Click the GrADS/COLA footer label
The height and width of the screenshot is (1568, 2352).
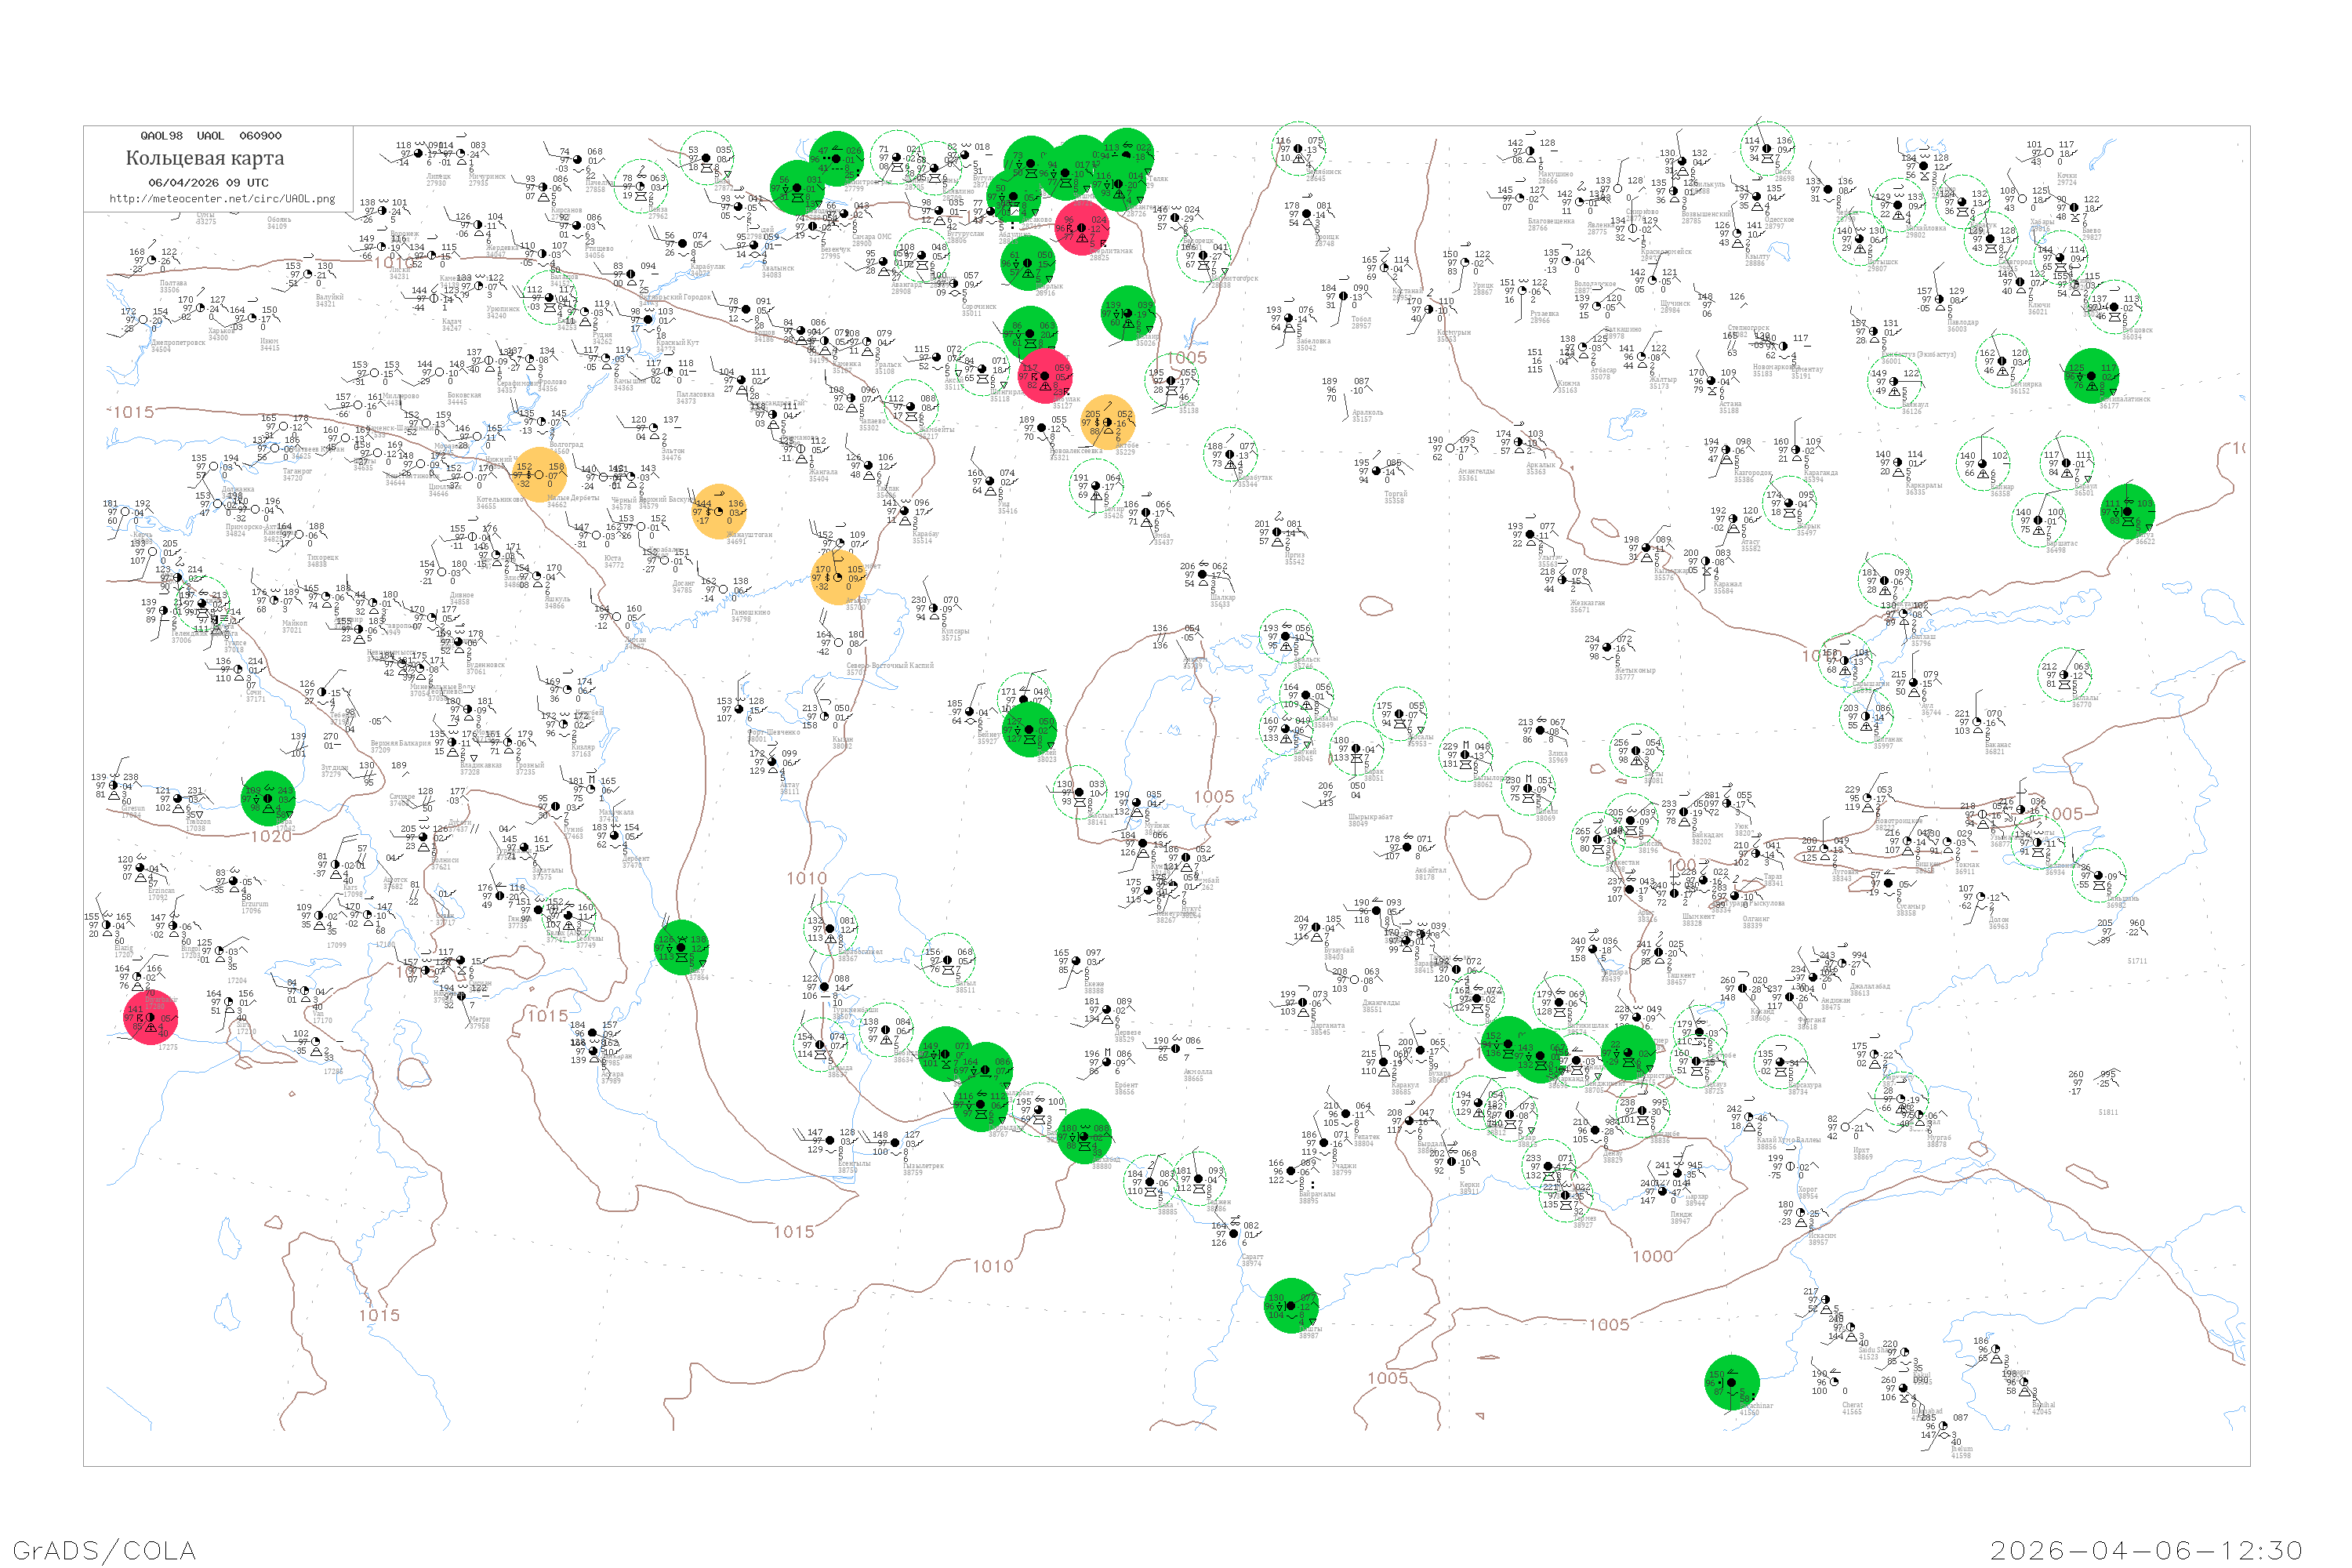click(104, 1550)
